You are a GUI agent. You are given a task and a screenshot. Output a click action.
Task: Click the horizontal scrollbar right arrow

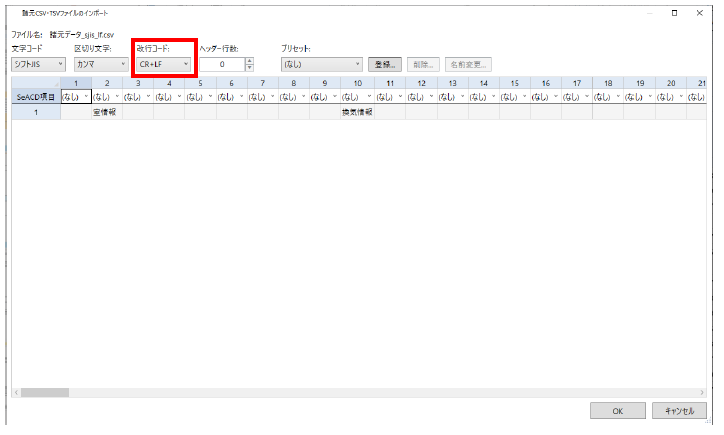tap(704, 392)
